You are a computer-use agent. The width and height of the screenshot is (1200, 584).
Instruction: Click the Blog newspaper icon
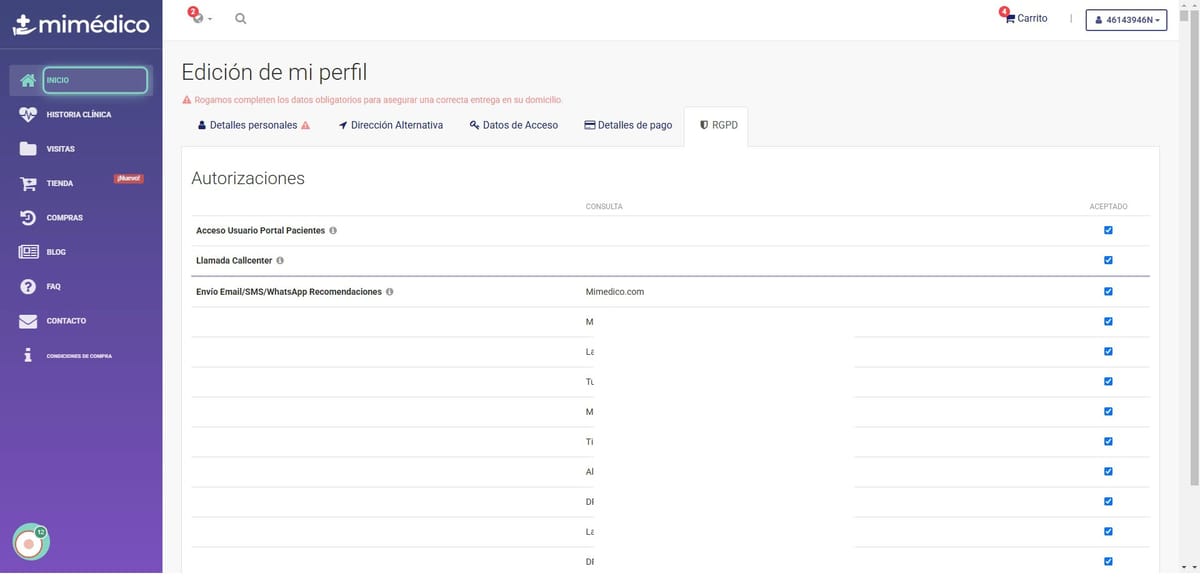(28, 252)
